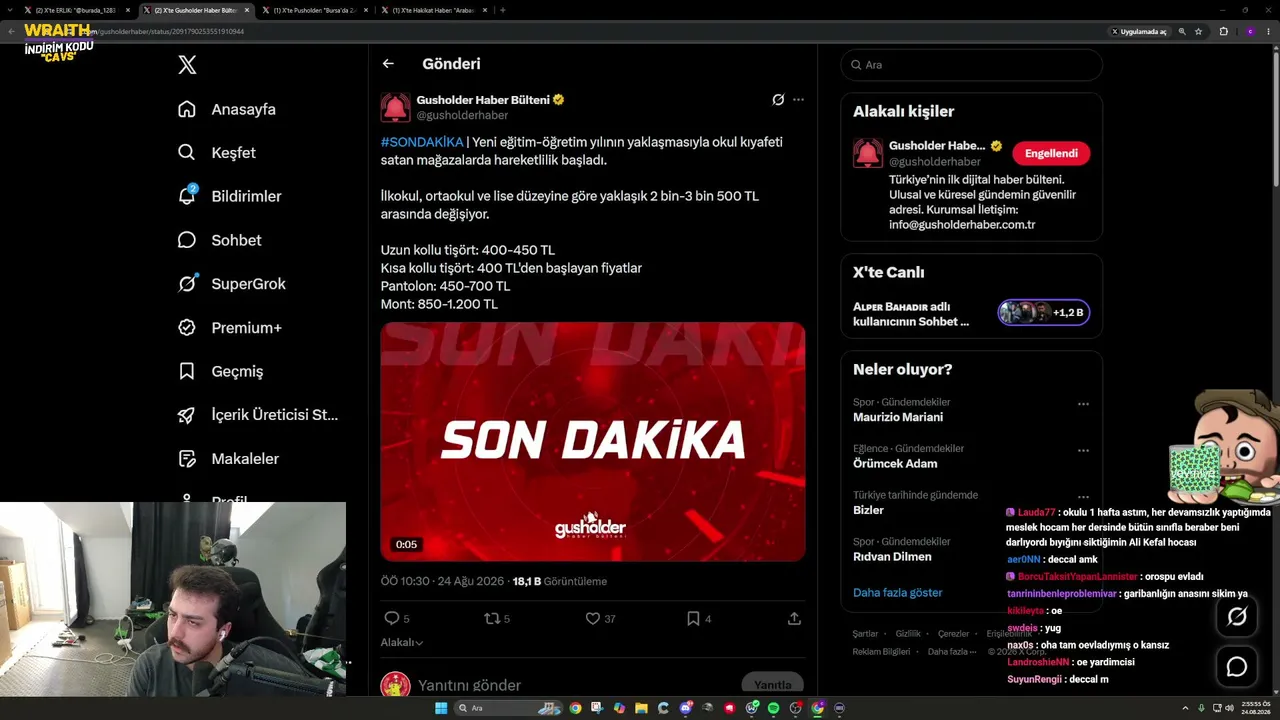1280x720 pixels.
Task: Click the reply icon showing 5 replies
Action: pyautogui.click(x=392, y=619)
